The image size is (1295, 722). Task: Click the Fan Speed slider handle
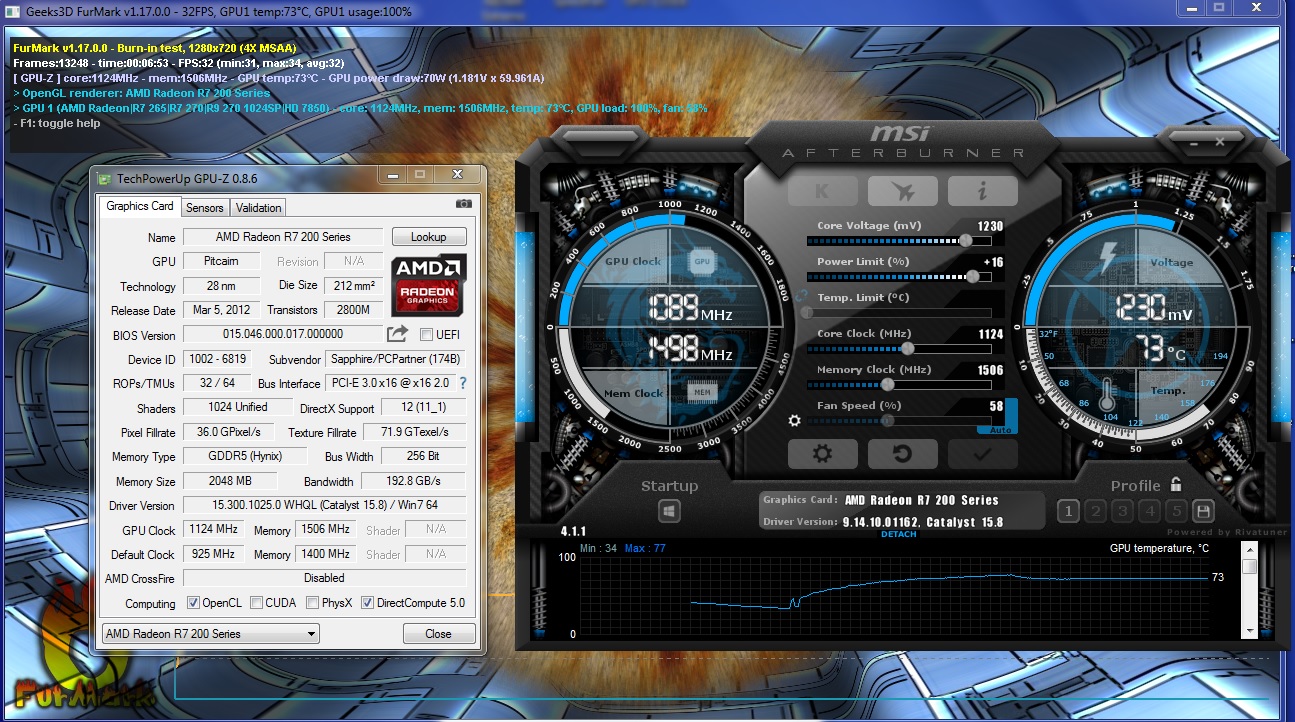point(886,420)
